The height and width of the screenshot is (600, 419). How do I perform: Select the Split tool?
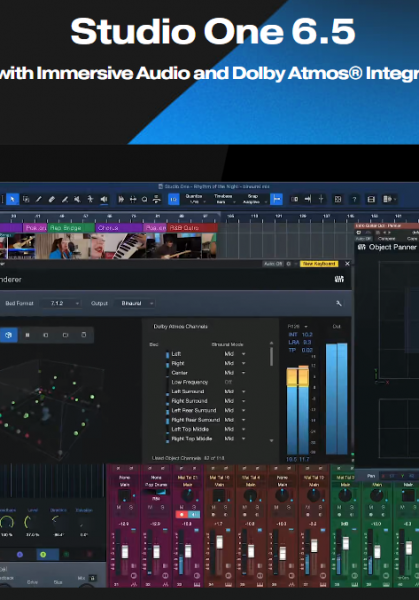tap(39, 199)
